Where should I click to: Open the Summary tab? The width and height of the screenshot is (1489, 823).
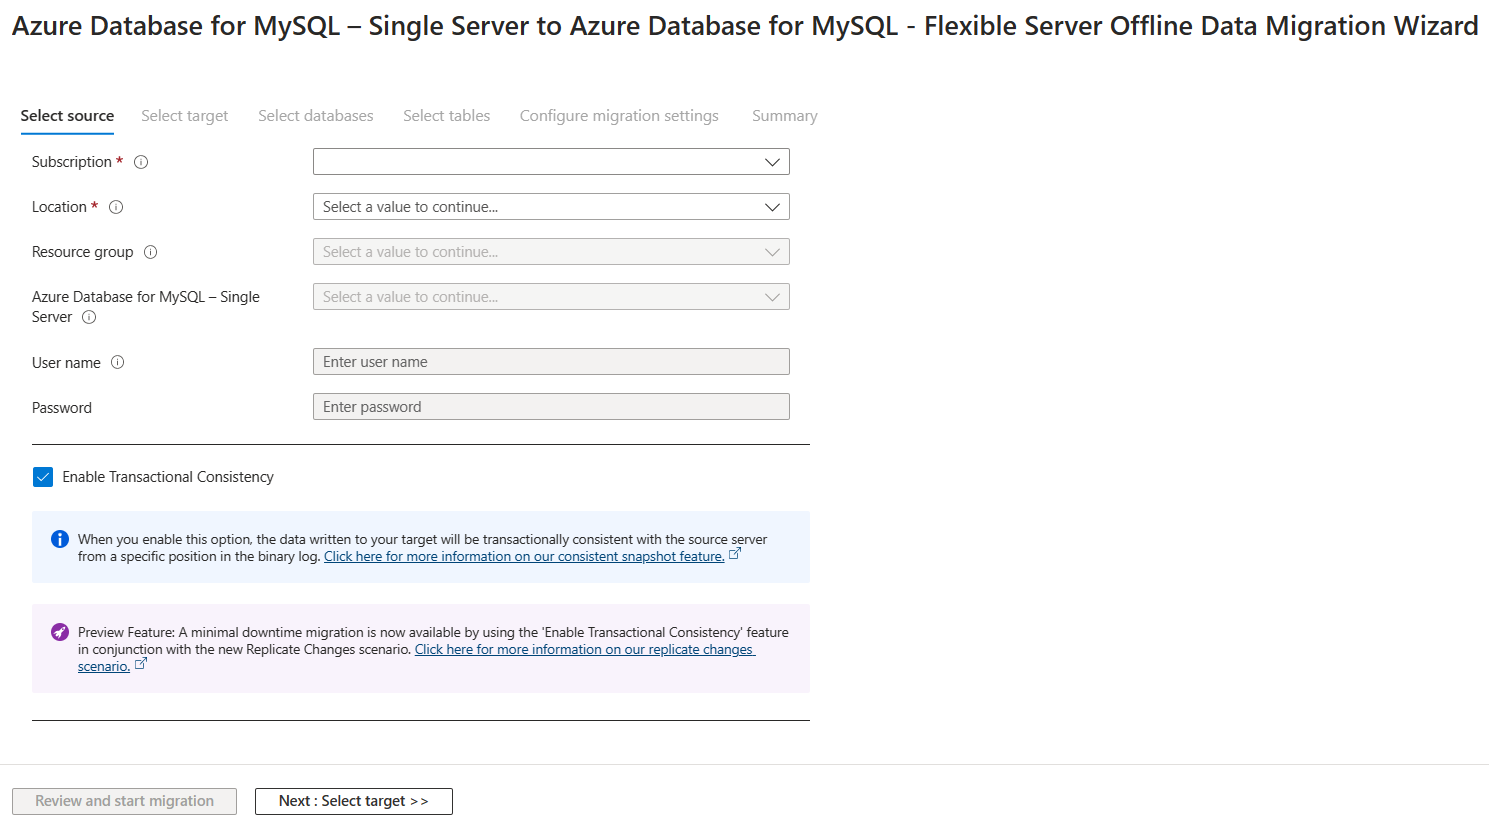(x=785, y=116)
